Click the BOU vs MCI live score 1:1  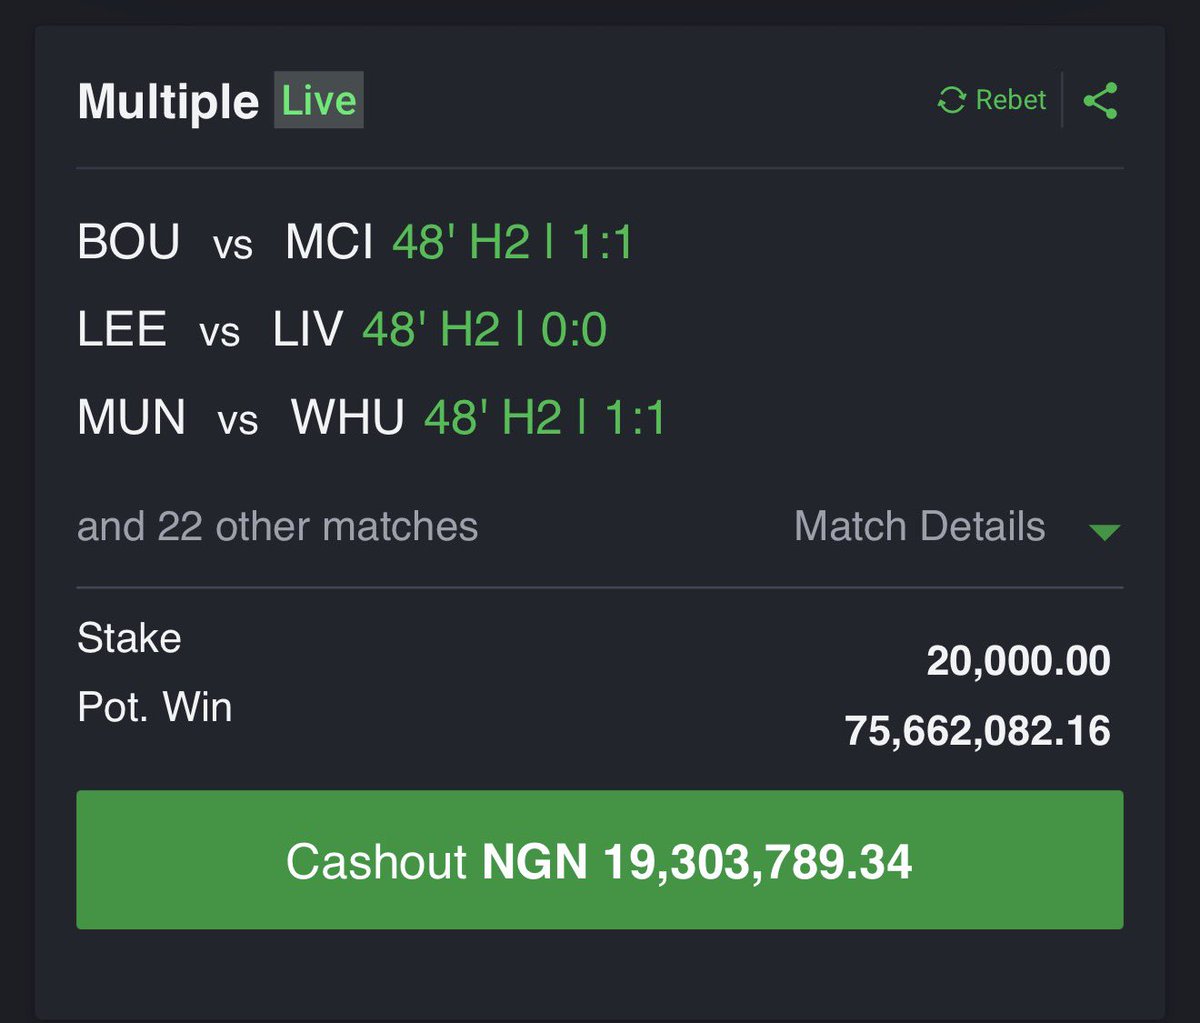coord(603,243)
